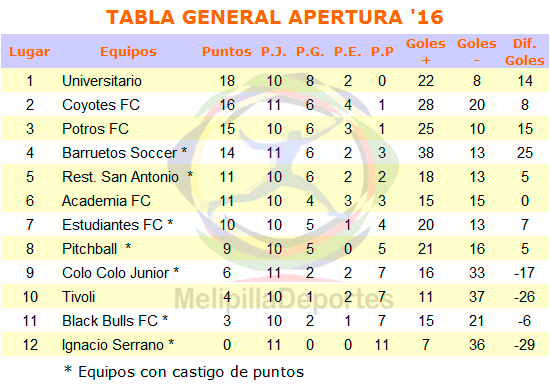The width and height of the screenshot is (550, 386).
Task: Click the Puntos column header
Action: 227,52
